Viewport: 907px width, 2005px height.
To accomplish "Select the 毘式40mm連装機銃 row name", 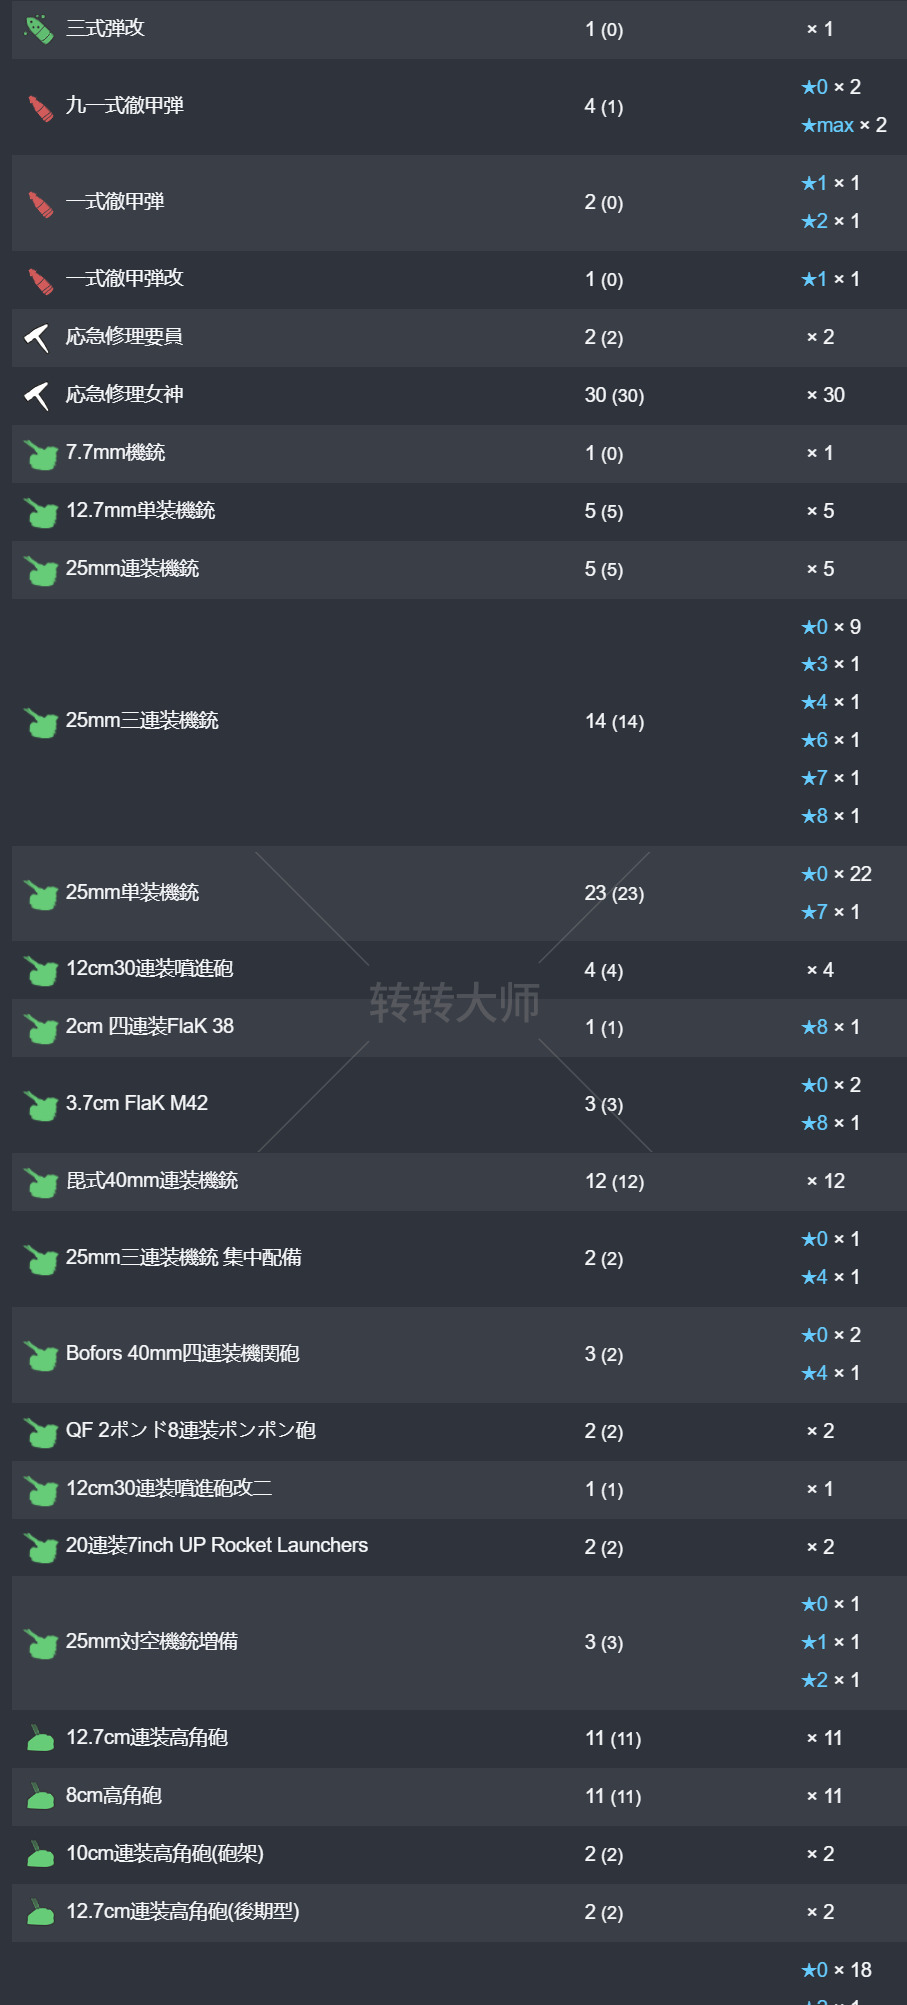I will pos(151,1180).
